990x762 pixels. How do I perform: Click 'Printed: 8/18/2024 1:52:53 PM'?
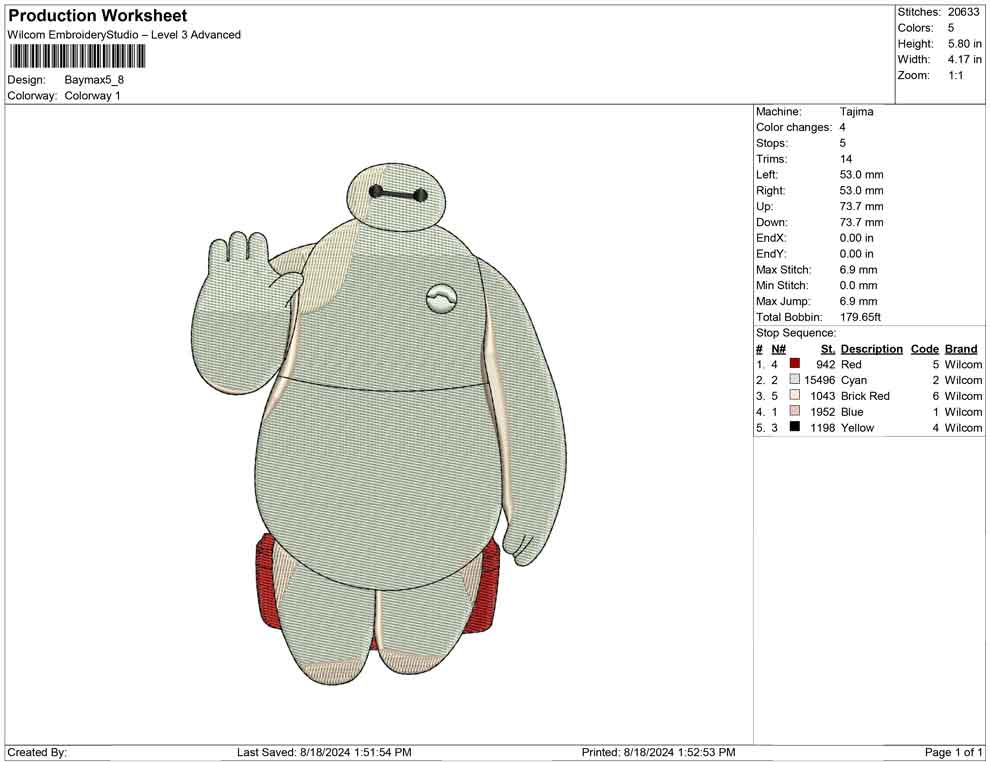pos(658,752)
